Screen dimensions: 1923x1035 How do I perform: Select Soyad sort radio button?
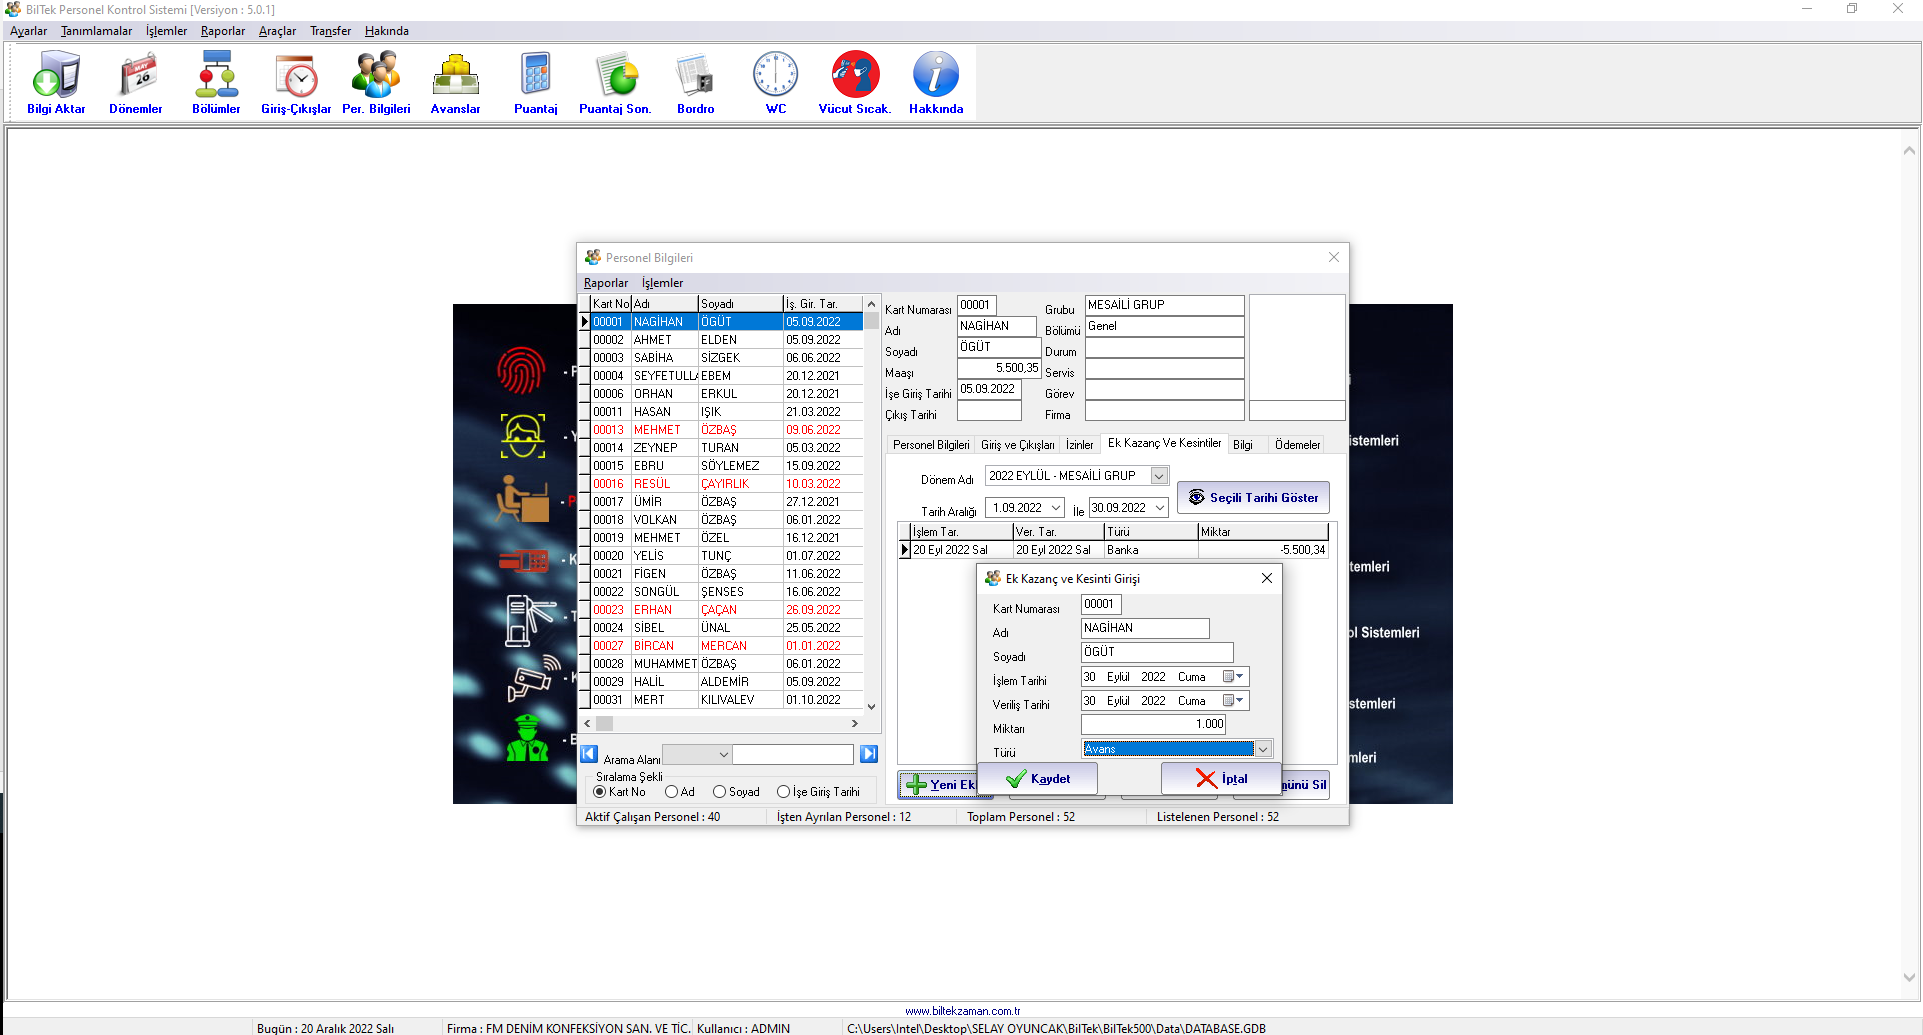point(719,792)
